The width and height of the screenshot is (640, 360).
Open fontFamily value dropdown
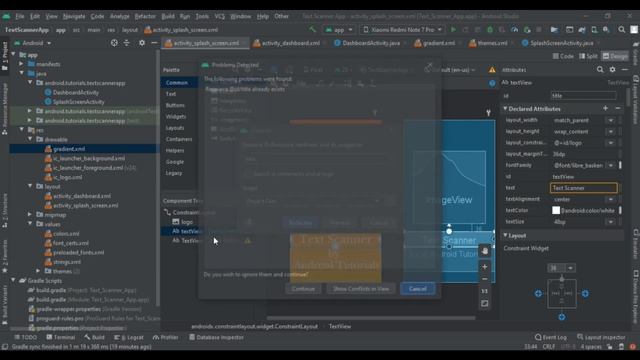tap(611, 165)
